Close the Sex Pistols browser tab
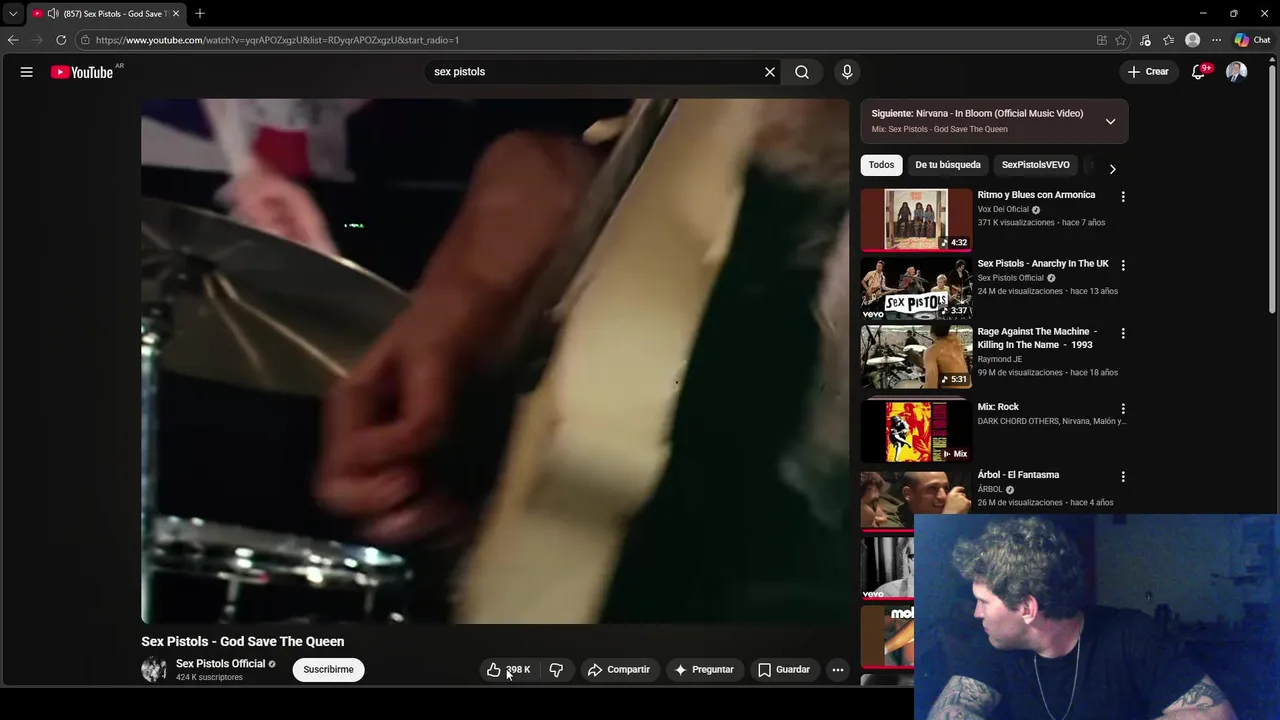The height and width of the screenshot is (720, 1280). coord(175,14)
